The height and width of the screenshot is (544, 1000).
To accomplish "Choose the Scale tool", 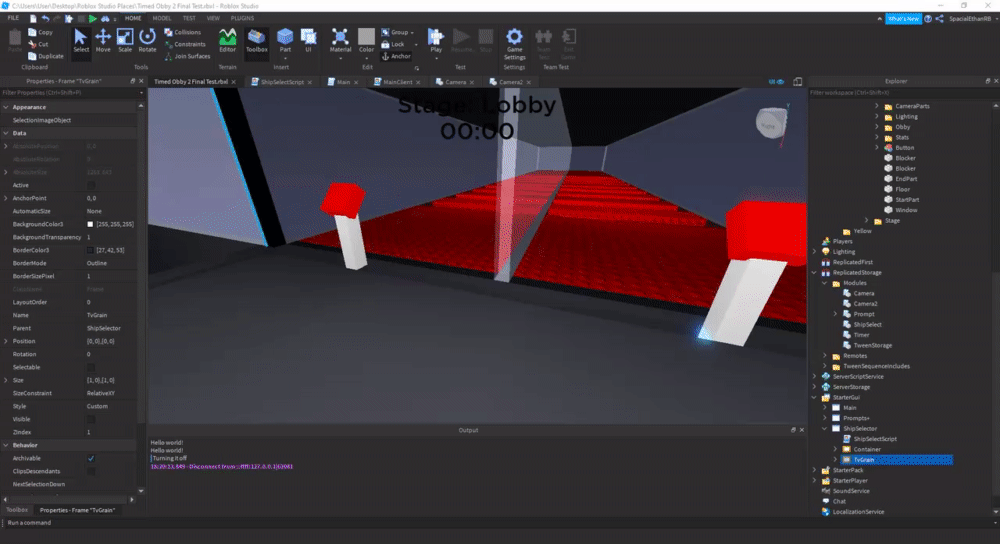I will pyautogui.click(x=125, y=41).
